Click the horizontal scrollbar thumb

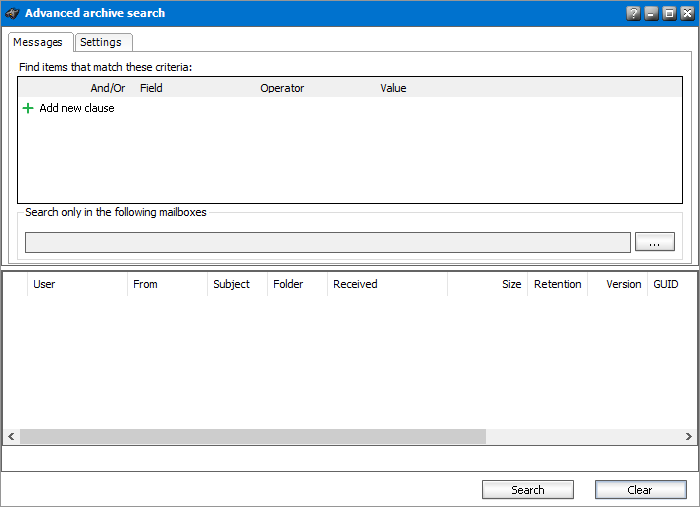click(x=253, y=436)
